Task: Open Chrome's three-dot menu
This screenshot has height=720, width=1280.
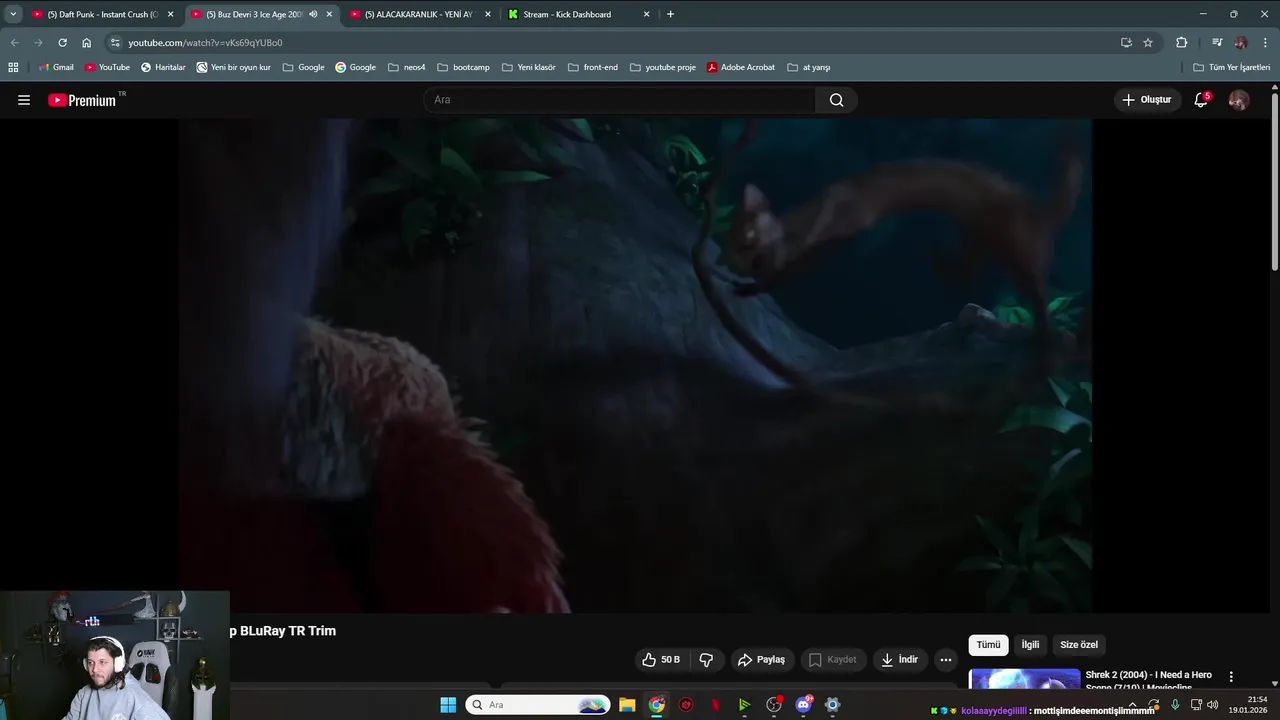Action: (x=1266, y=43)
